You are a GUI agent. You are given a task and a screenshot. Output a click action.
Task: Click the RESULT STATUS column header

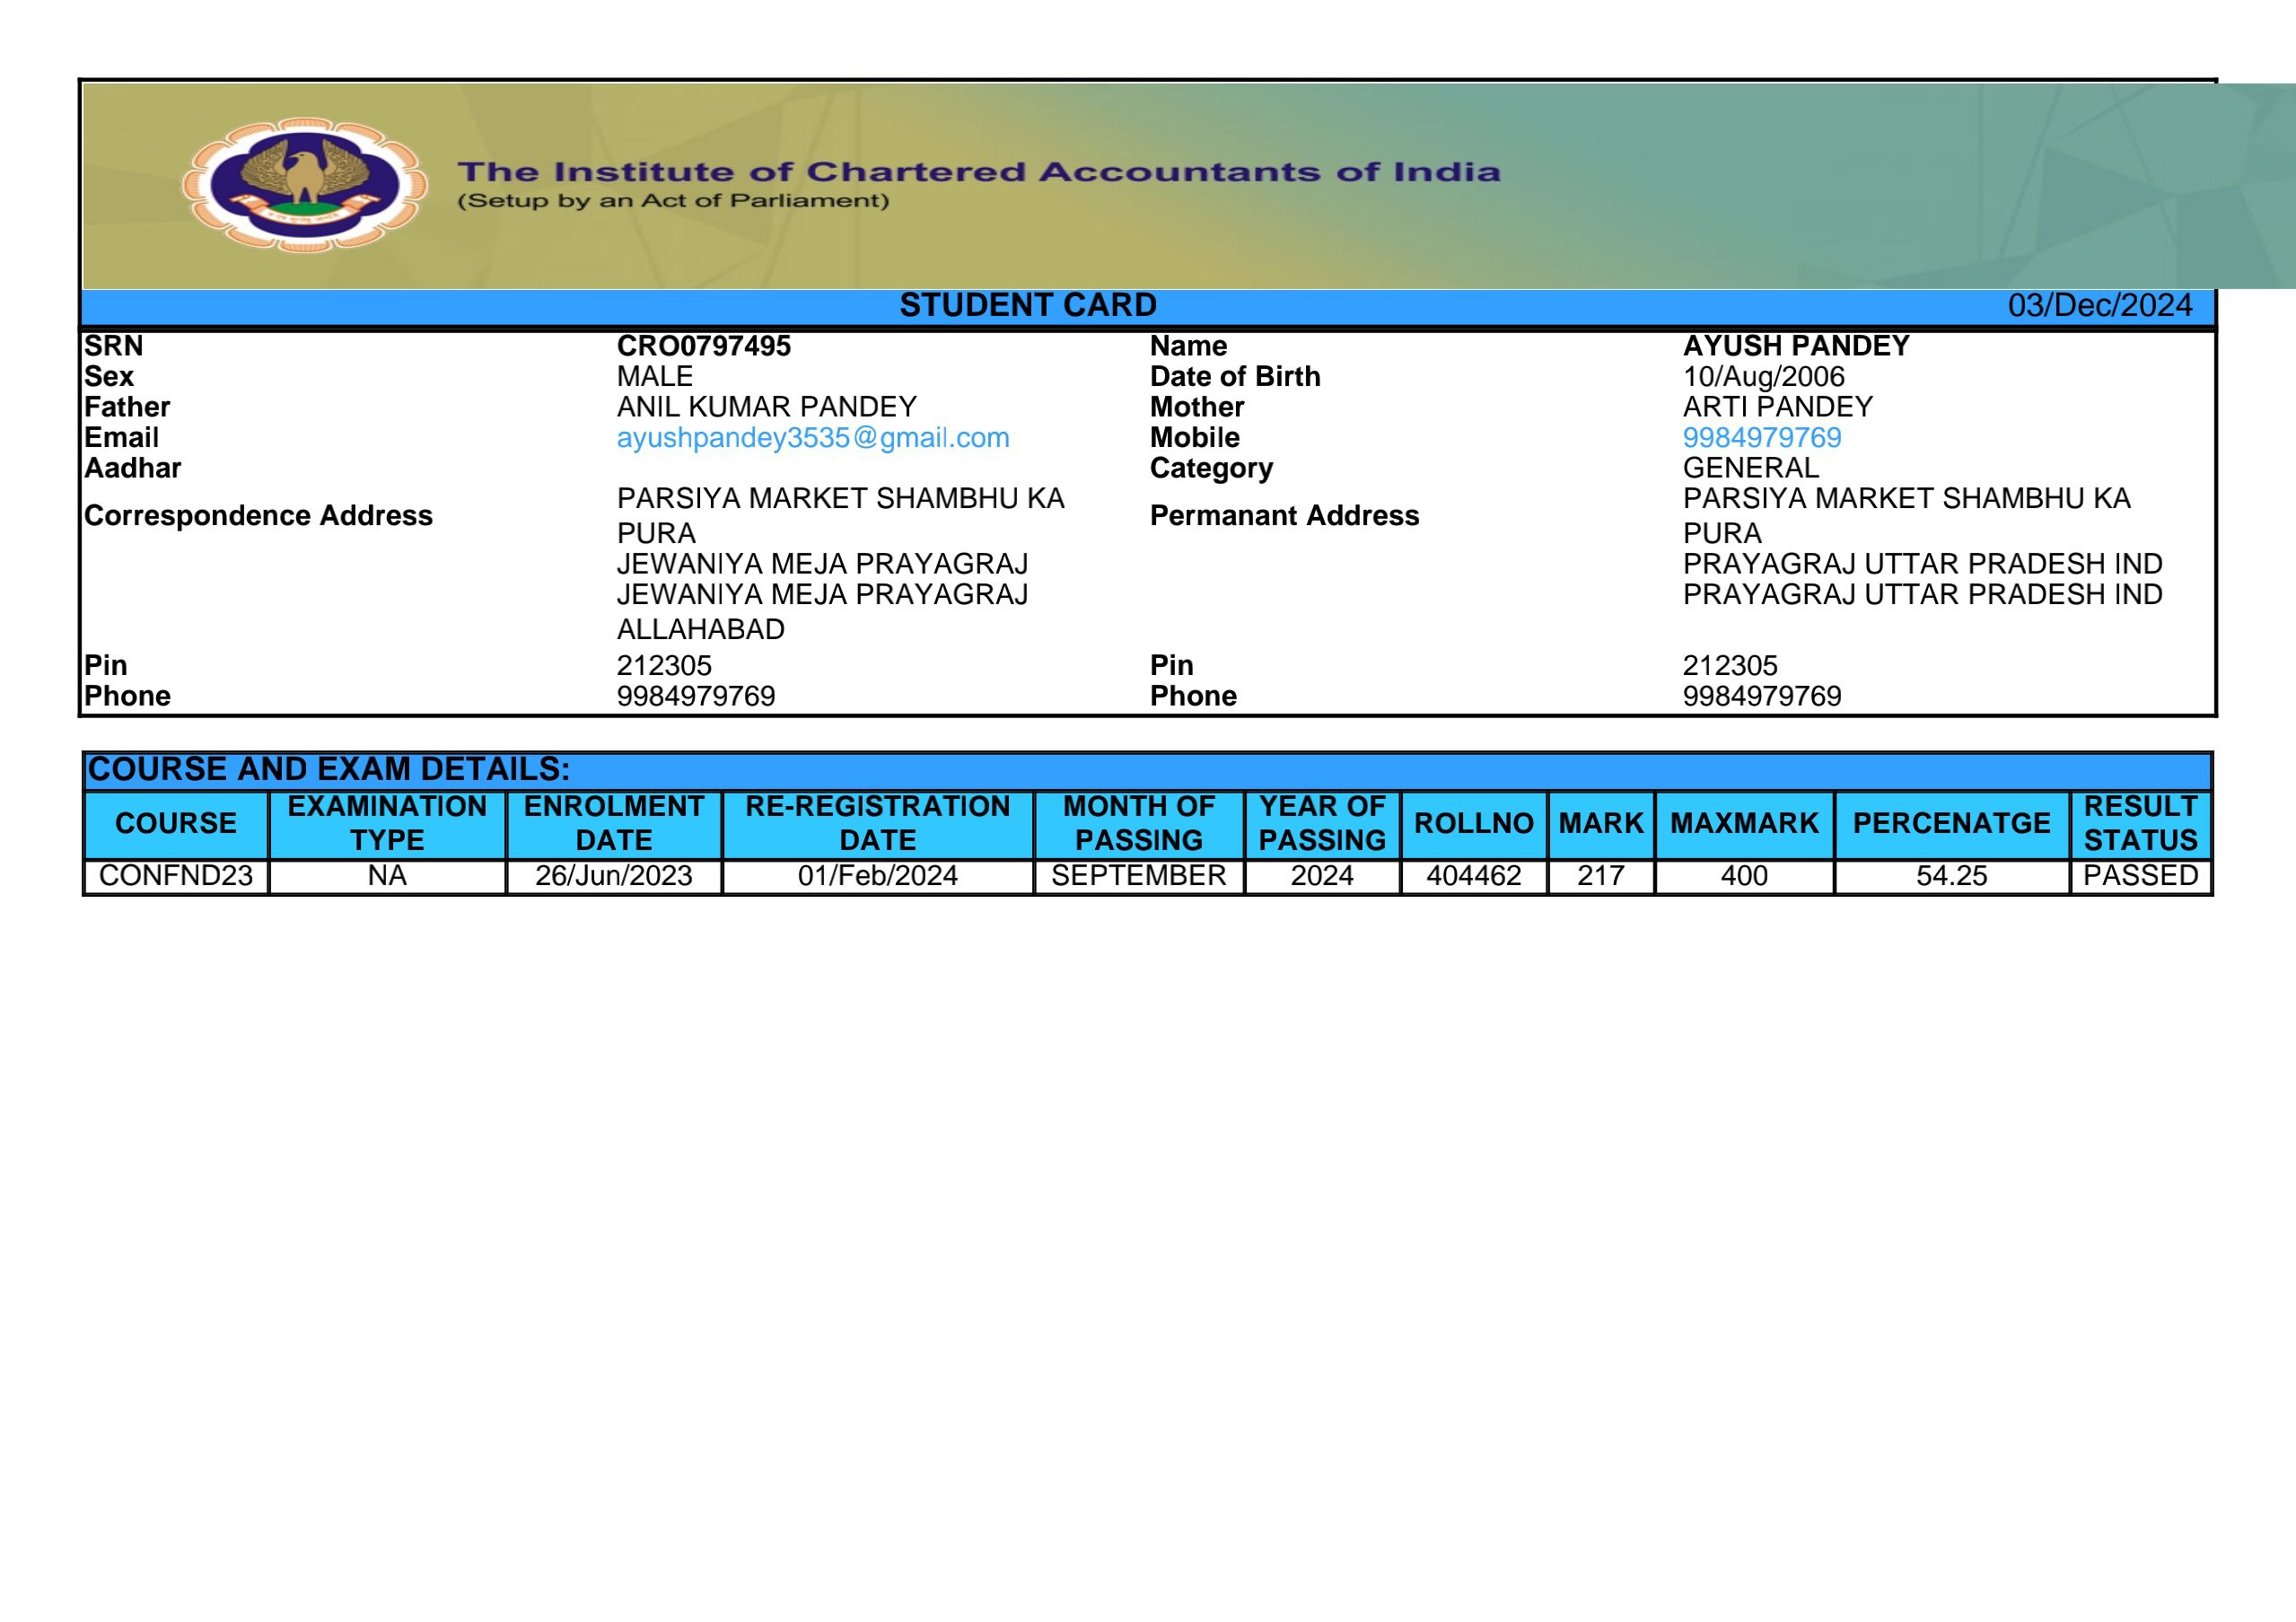click(x=2139, y=823)
